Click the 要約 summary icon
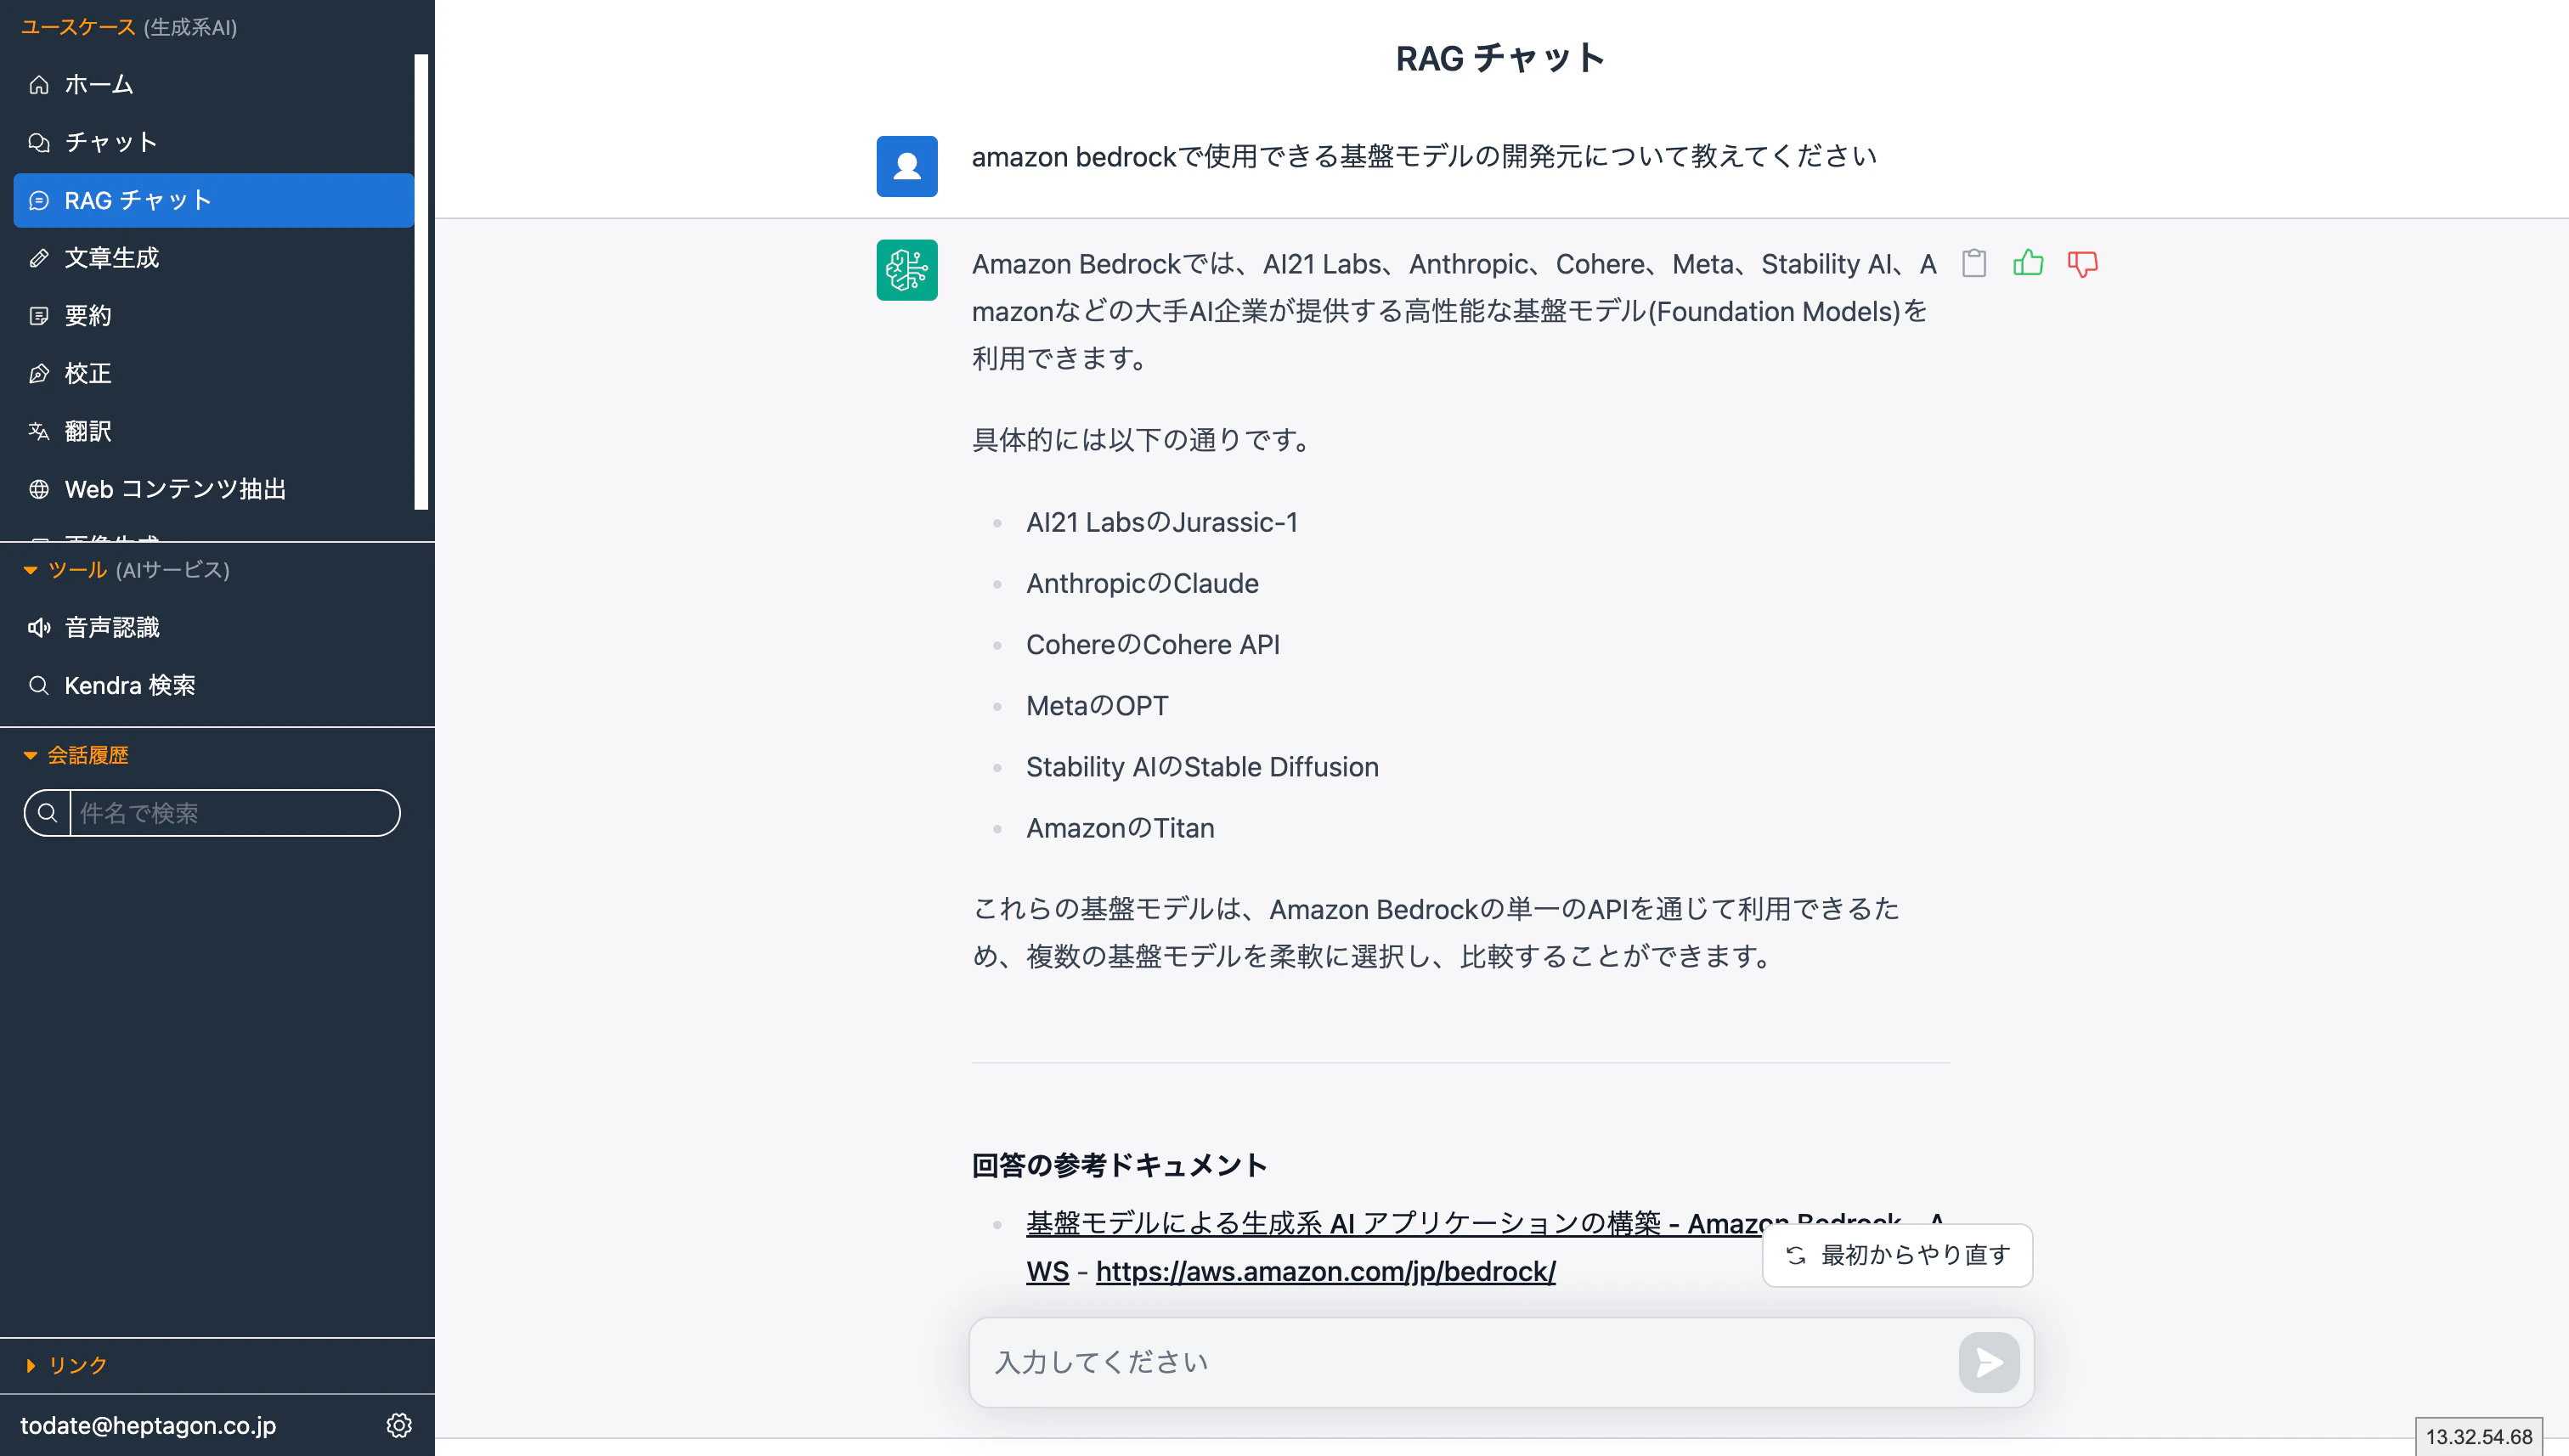Viewport: 2569px width, 1456px height. [39, 316]
